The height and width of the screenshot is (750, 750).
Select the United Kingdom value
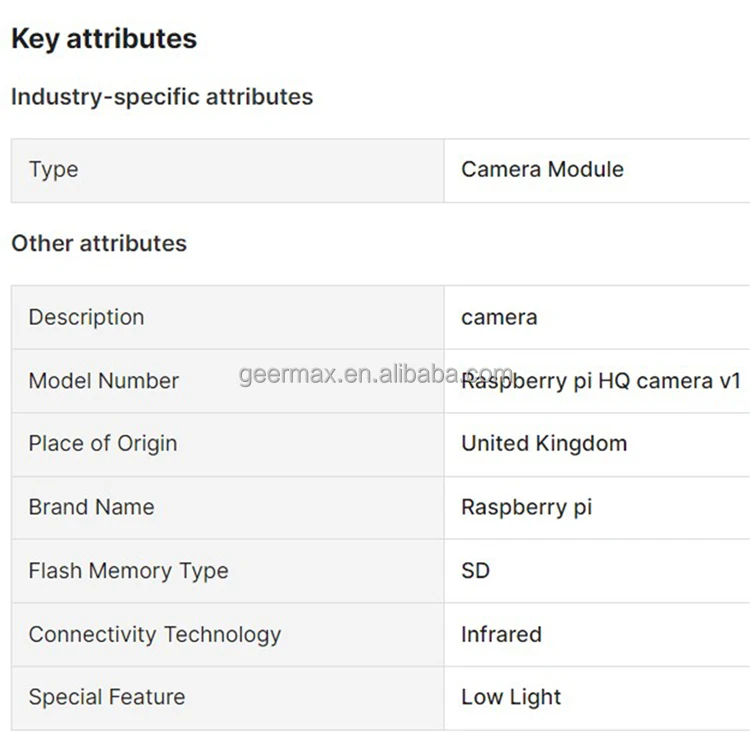pyautogui.click(x=544, y=444)
